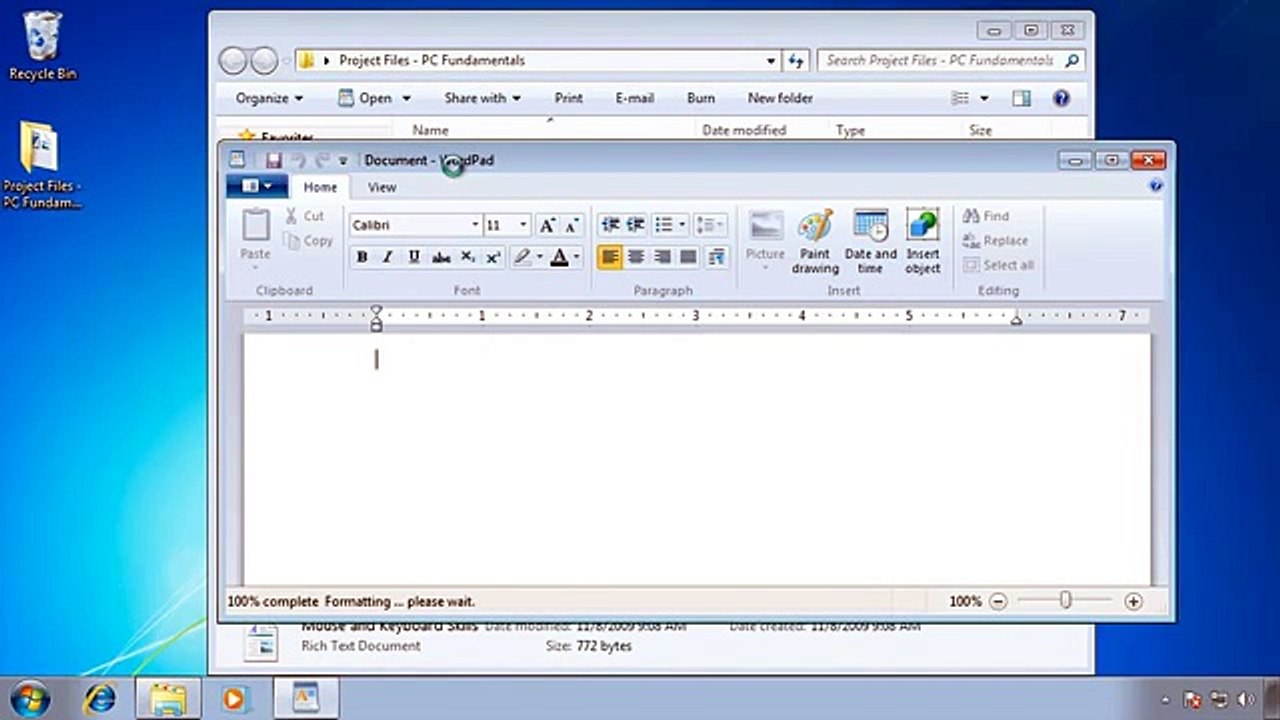
Task: Toggle Subscript formatting
Action: tap(467, 257)
